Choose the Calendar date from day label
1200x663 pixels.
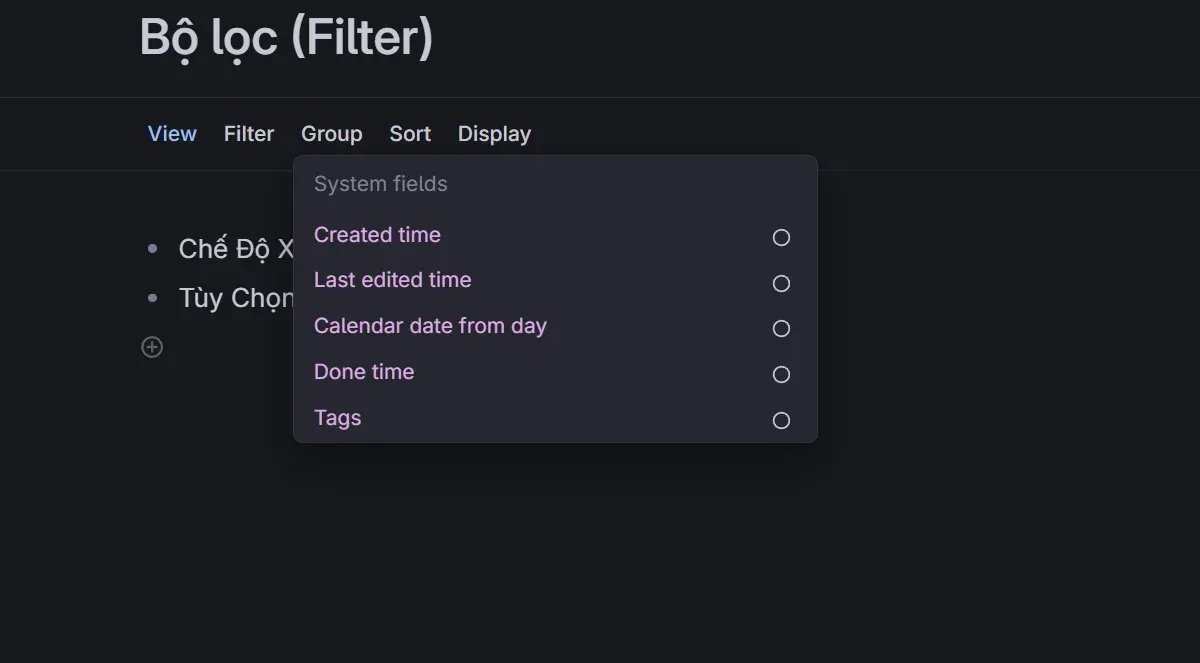[x=430, y=326]
